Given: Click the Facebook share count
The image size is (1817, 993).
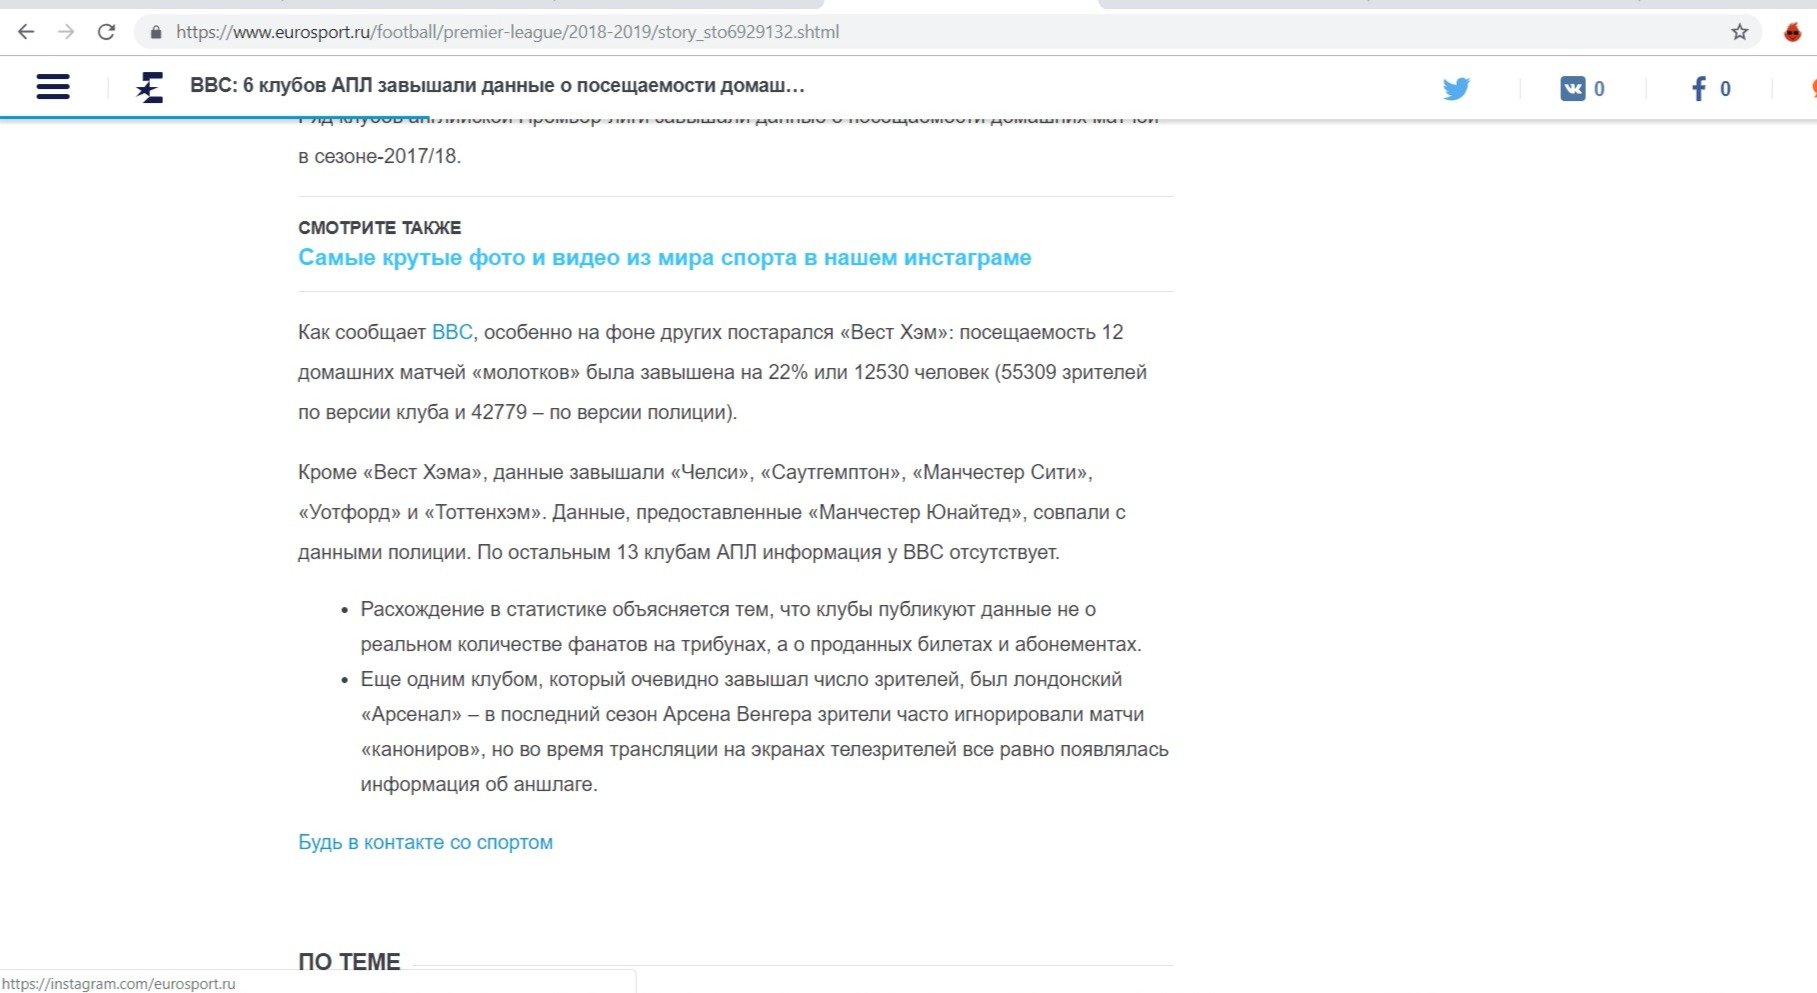Looking at the screenshot, I should [x=1725, y=89].
